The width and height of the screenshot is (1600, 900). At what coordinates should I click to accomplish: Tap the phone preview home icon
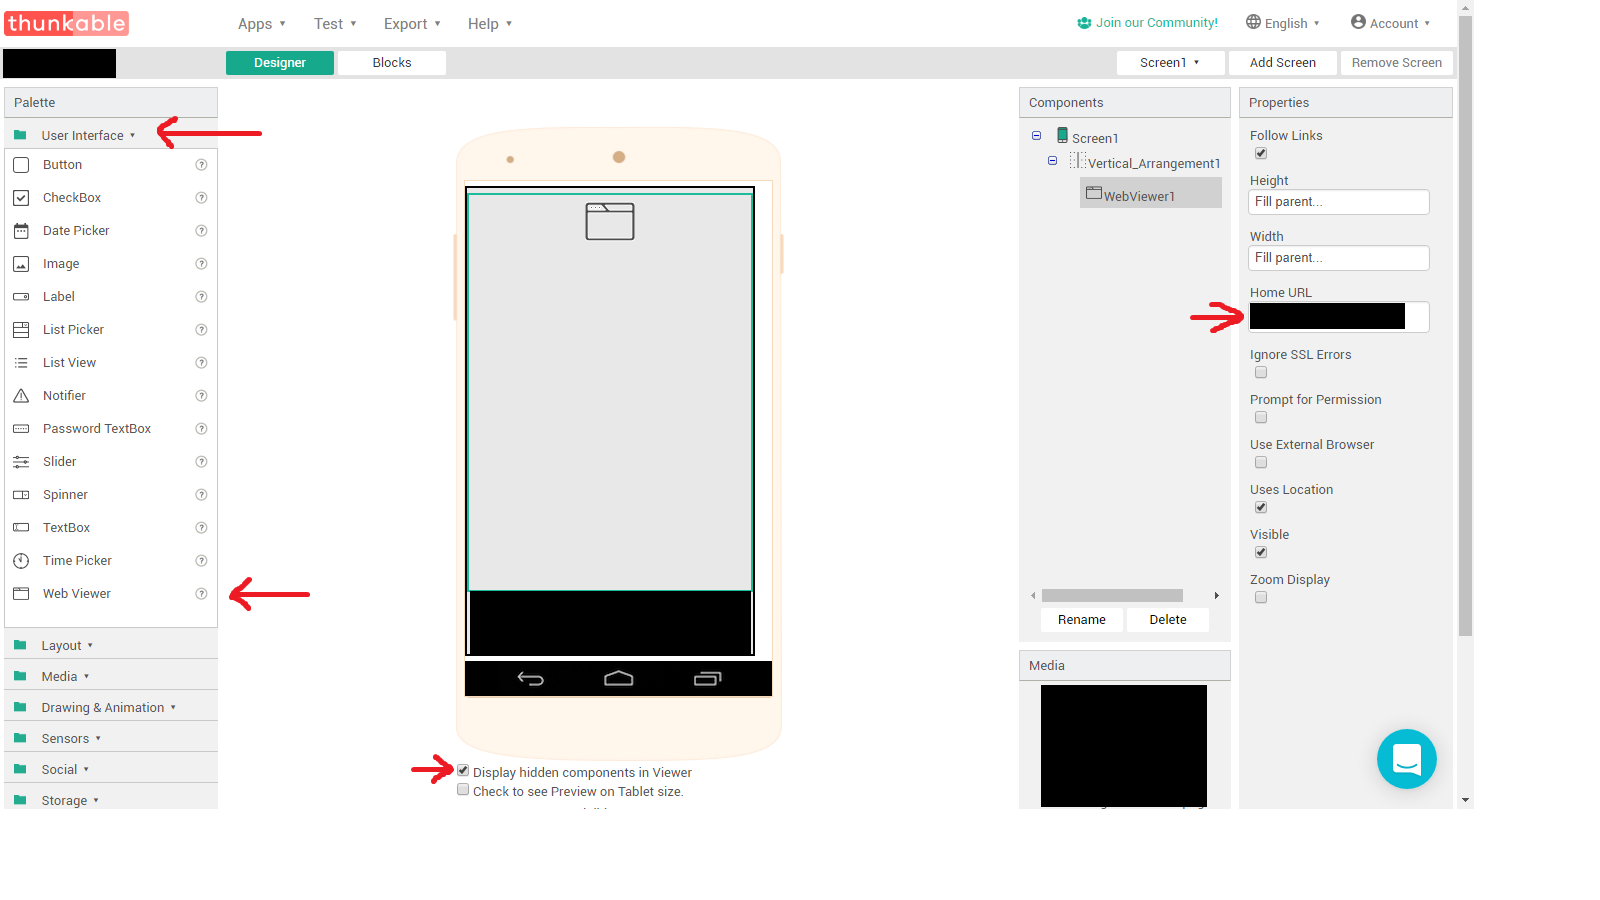(x=619, y=679)
